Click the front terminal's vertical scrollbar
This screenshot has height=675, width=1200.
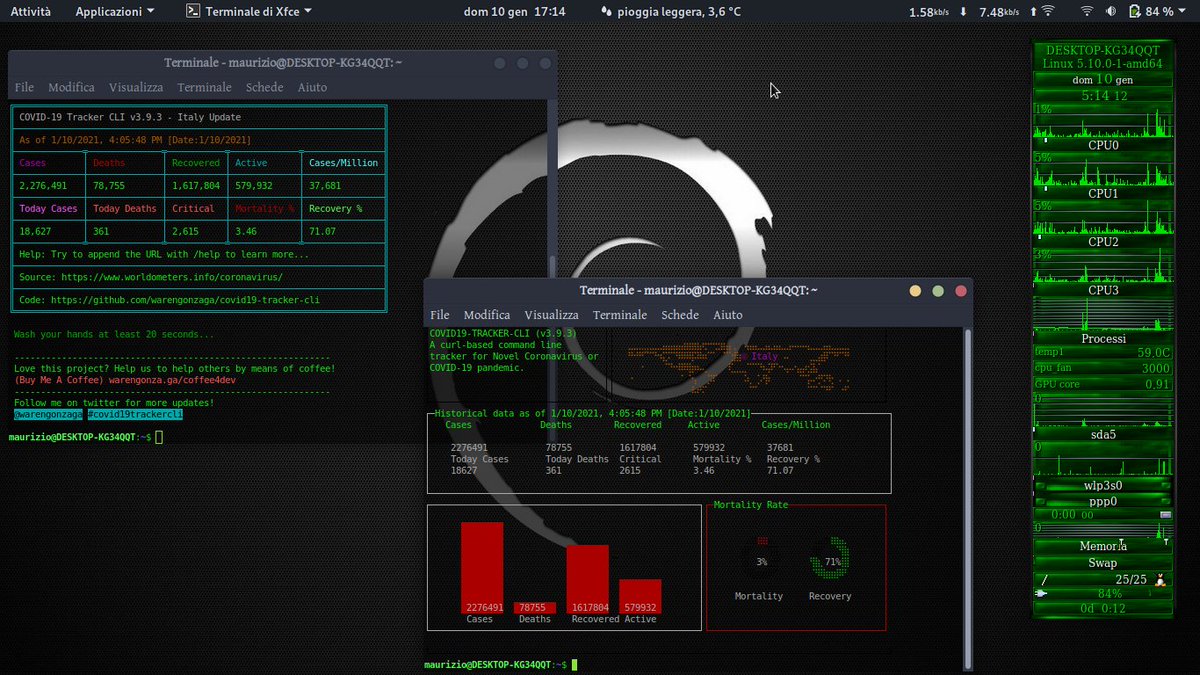[x=967, y=500]
